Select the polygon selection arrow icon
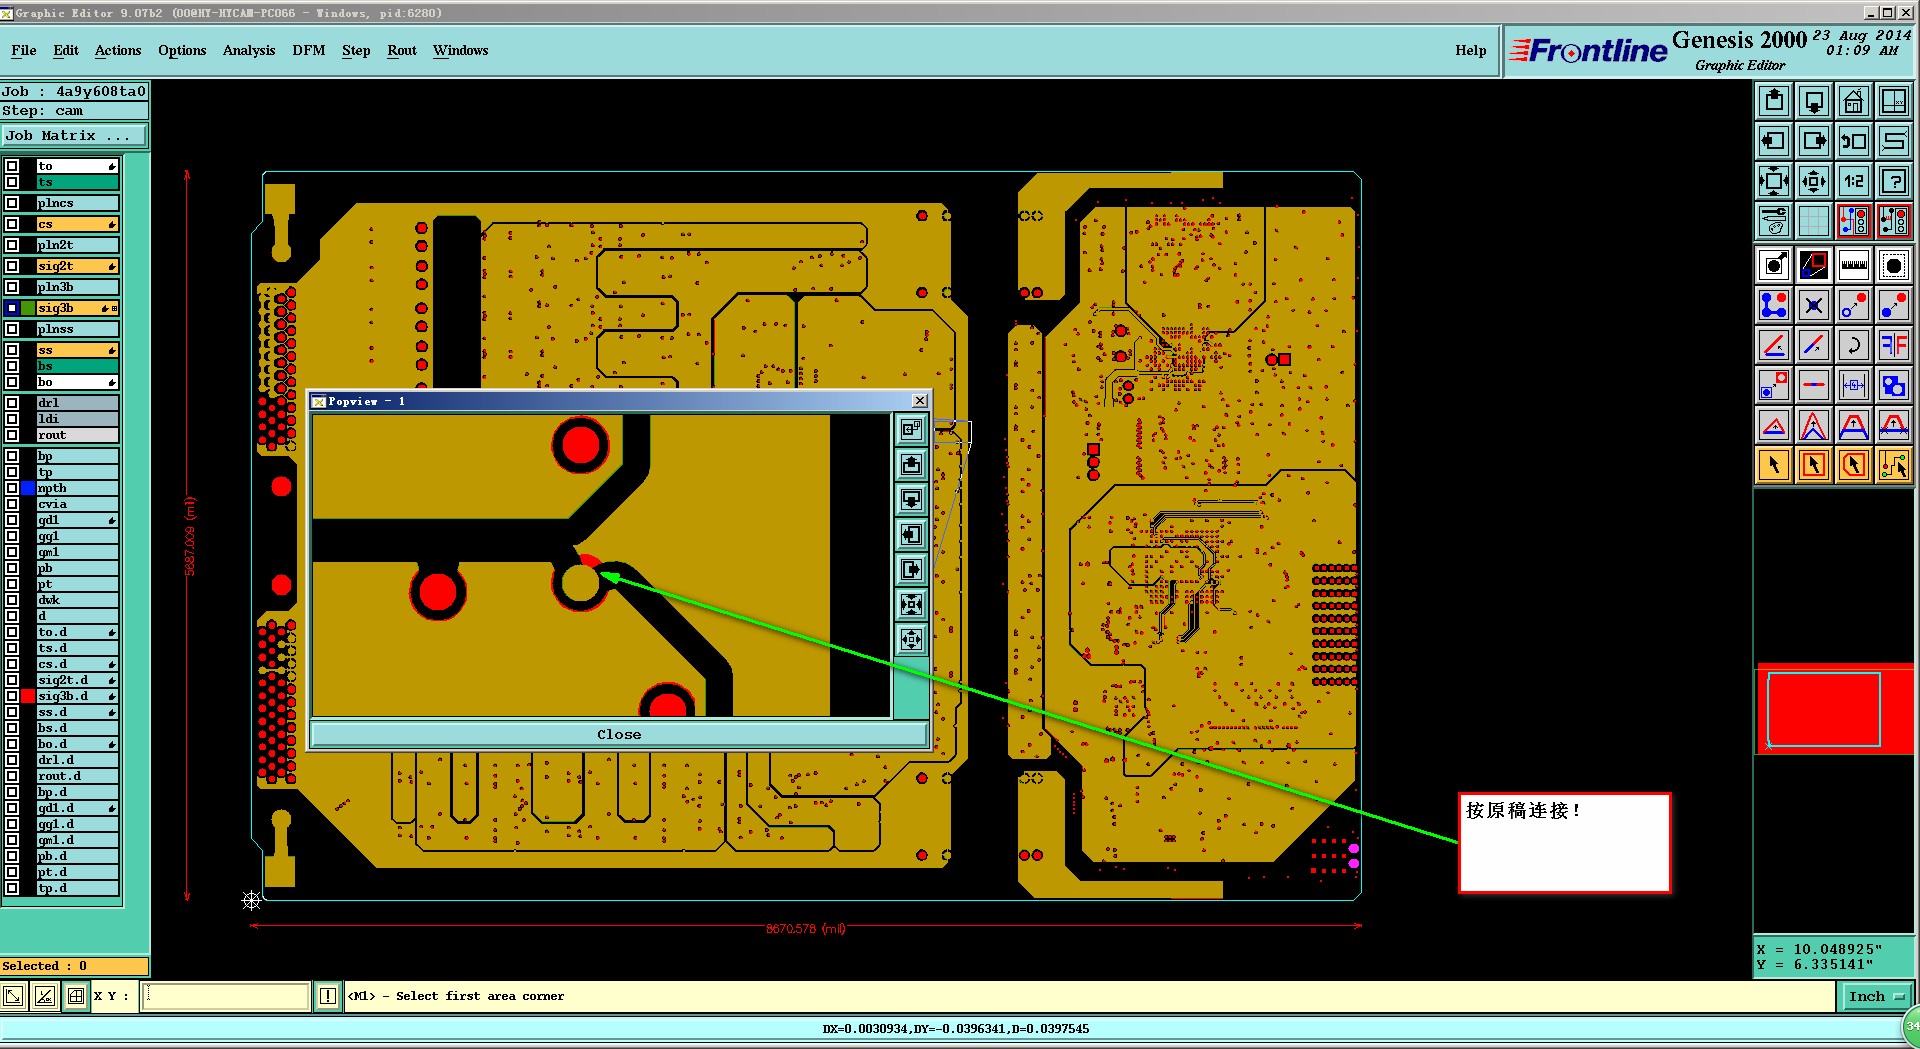Viewport: 1920px width, 1049px height. (x=1854, y=465)
